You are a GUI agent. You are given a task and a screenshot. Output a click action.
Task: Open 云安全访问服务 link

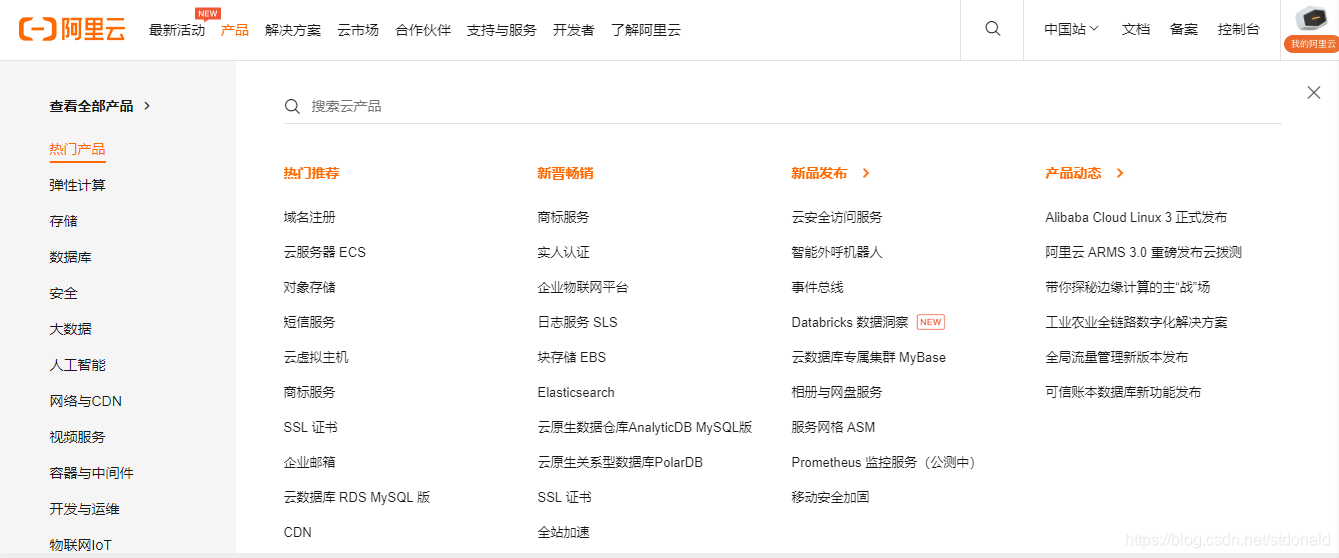click(x=837, y=217)
